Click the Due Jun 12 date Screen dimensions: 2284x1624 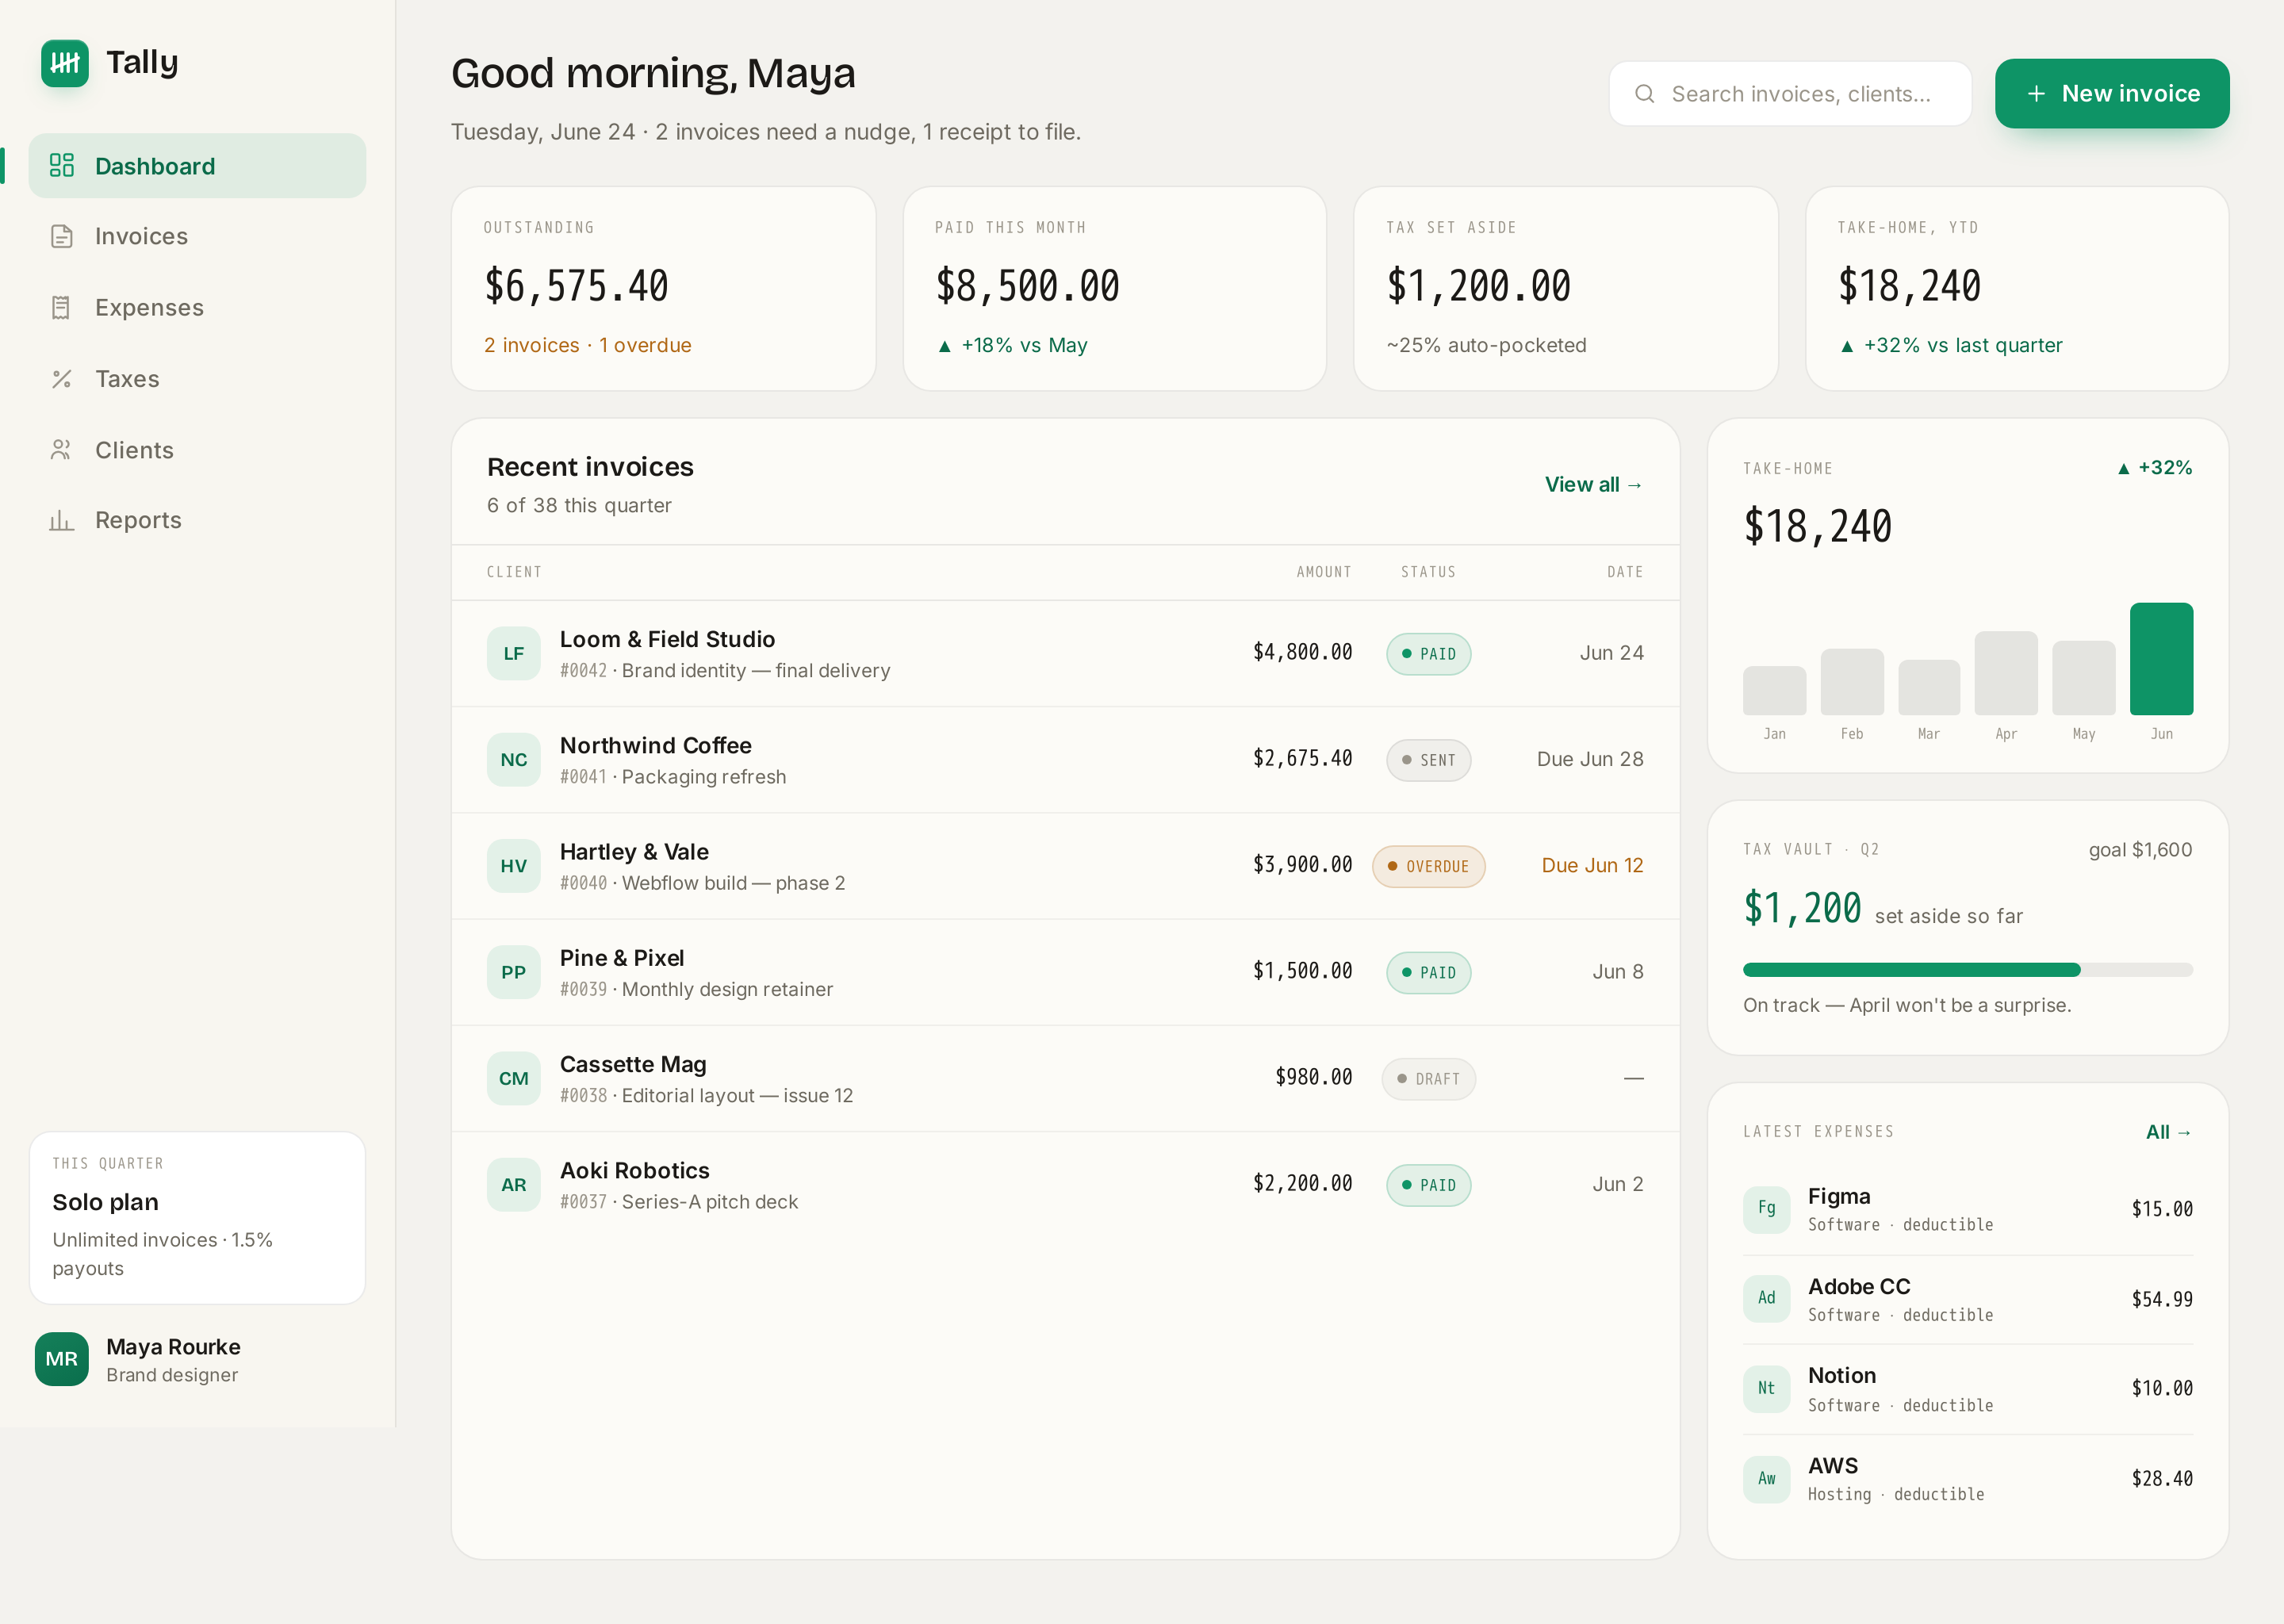pyautogui.click(x=1592, y=865)
